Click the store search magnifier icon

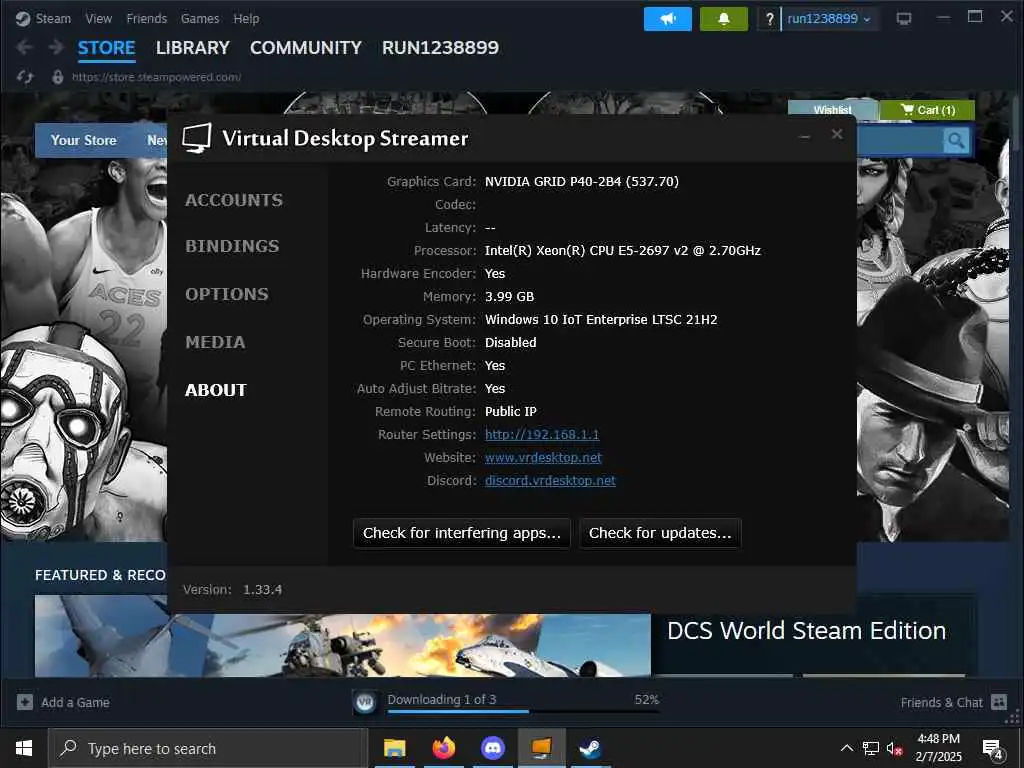[956, 140]
